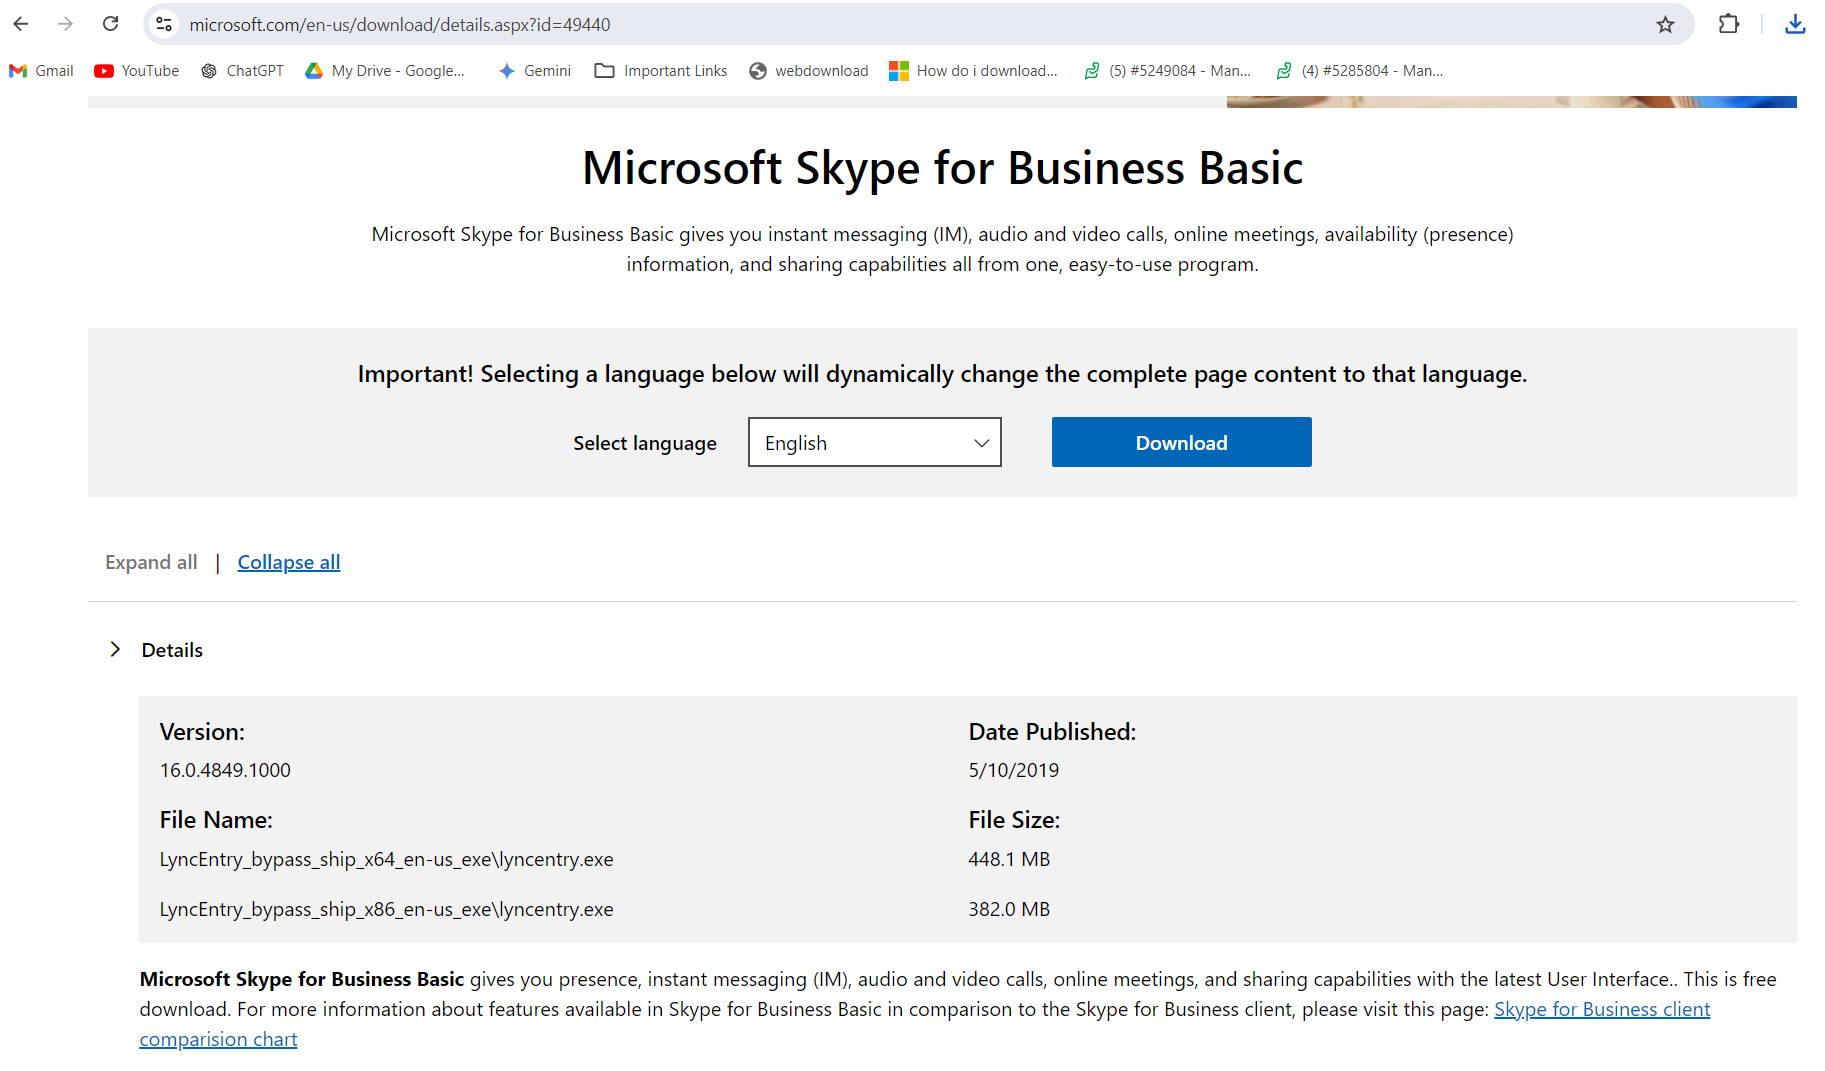Reload the current page
Image resolution: width=1825 pixels, height=1071 pixels.
click(110, 24)
